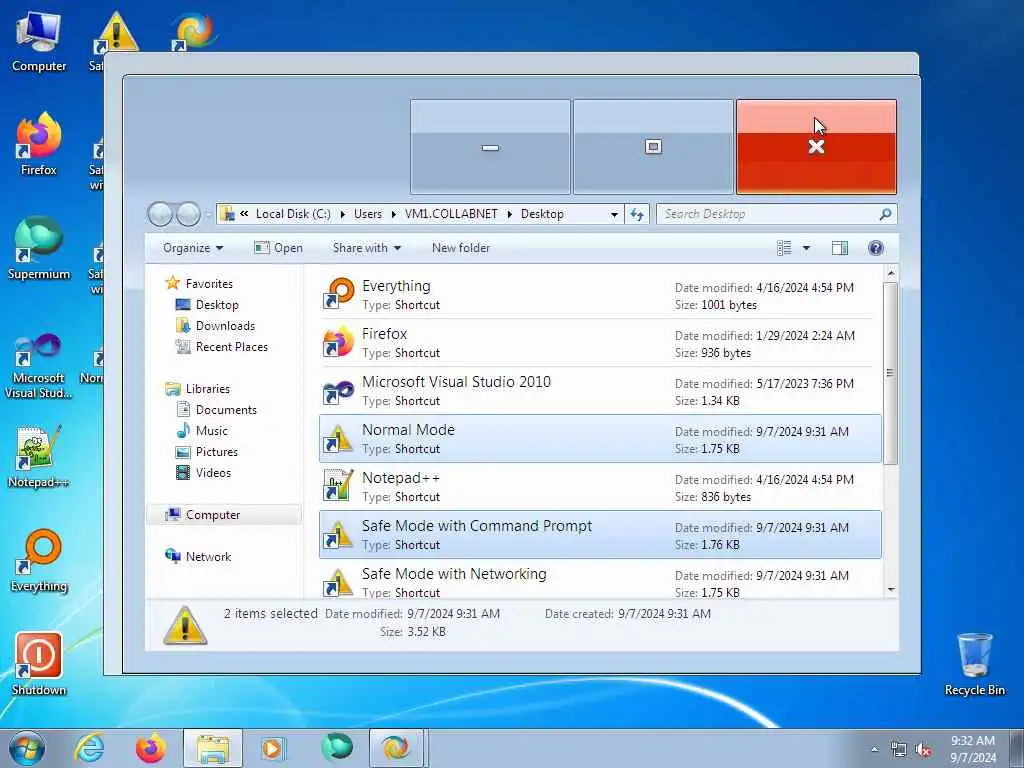
Task: Open Recent Places in navigation pane
Action: tap(232, 347)
